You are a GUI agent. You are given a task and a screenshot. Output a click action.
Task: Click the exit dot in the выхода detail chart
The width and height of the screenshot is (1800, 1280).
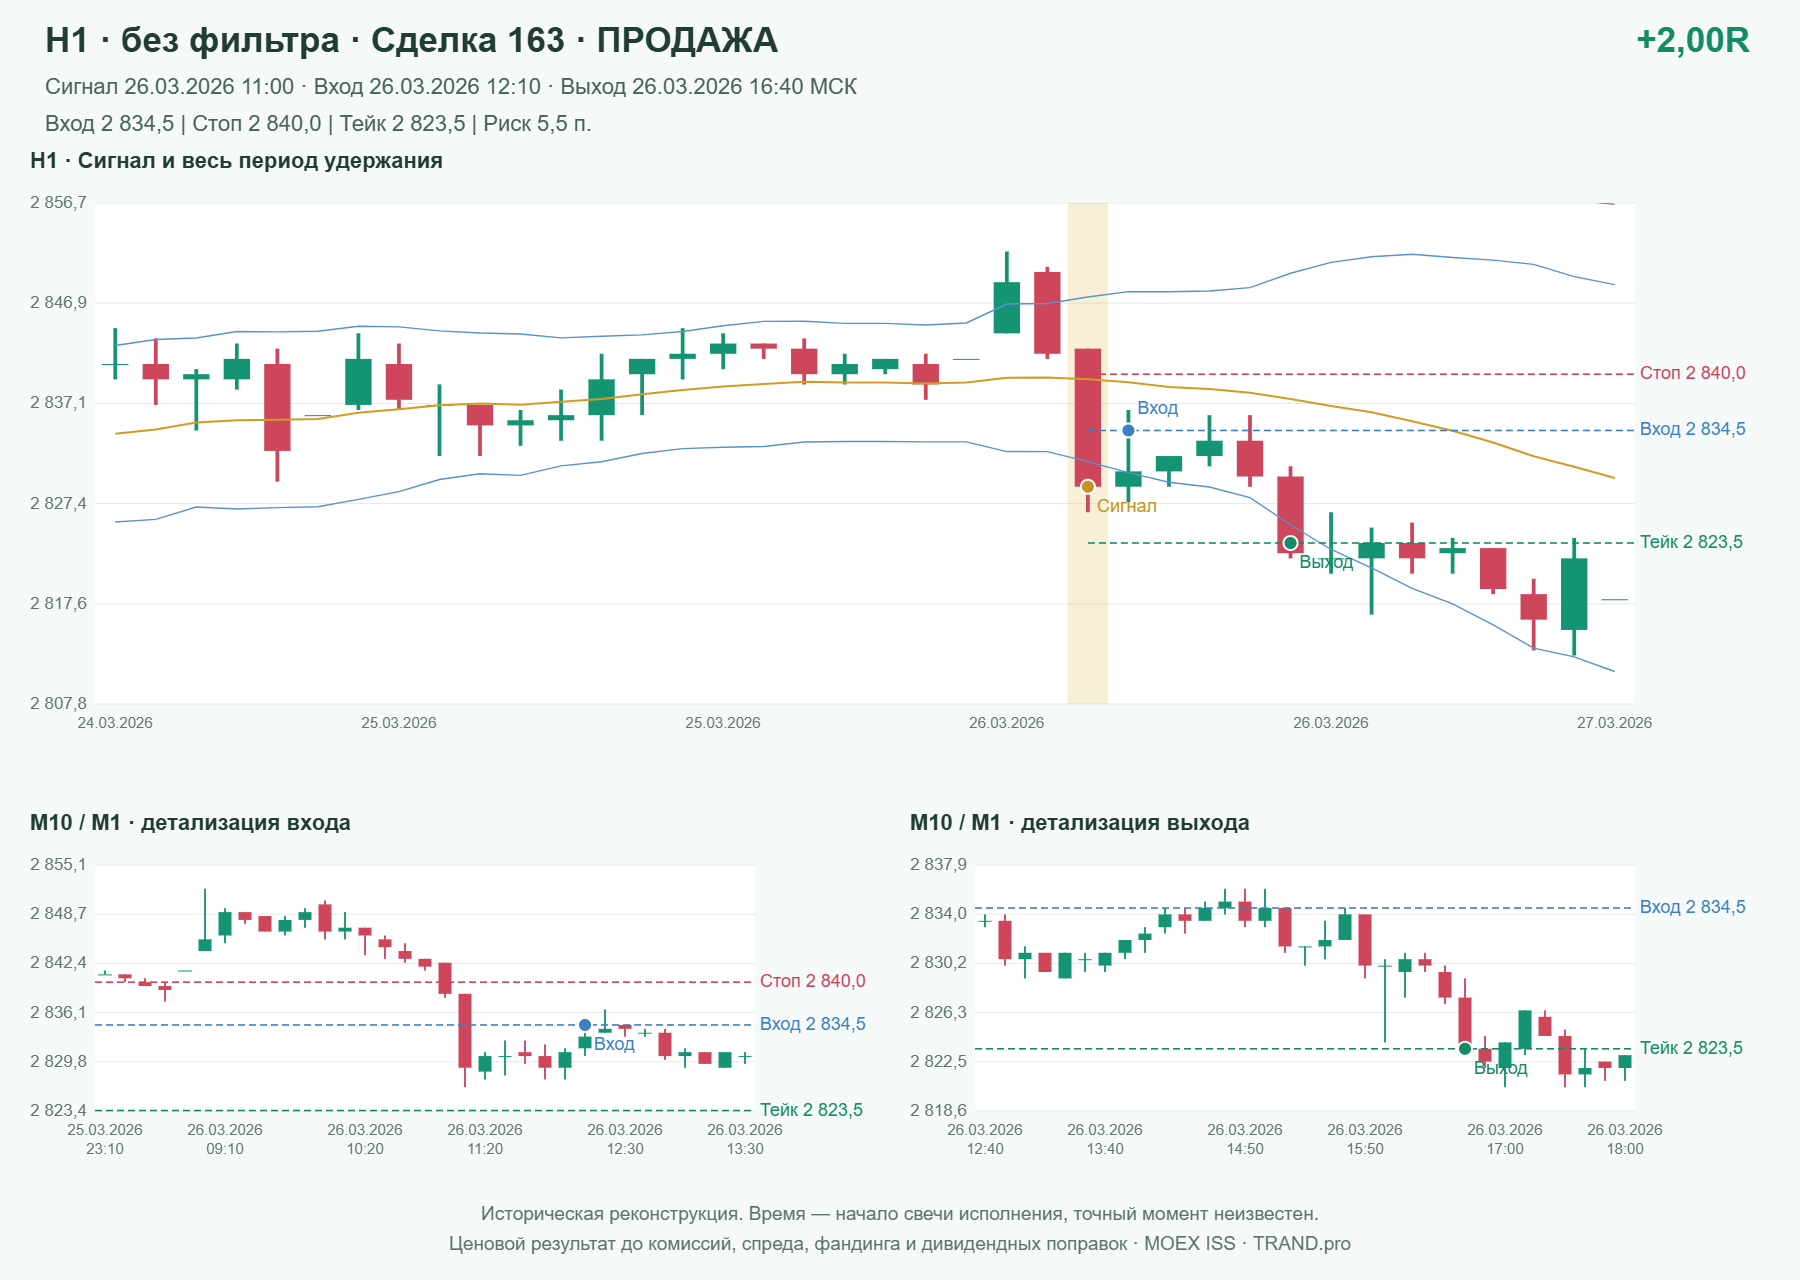pos(1465,1049)
